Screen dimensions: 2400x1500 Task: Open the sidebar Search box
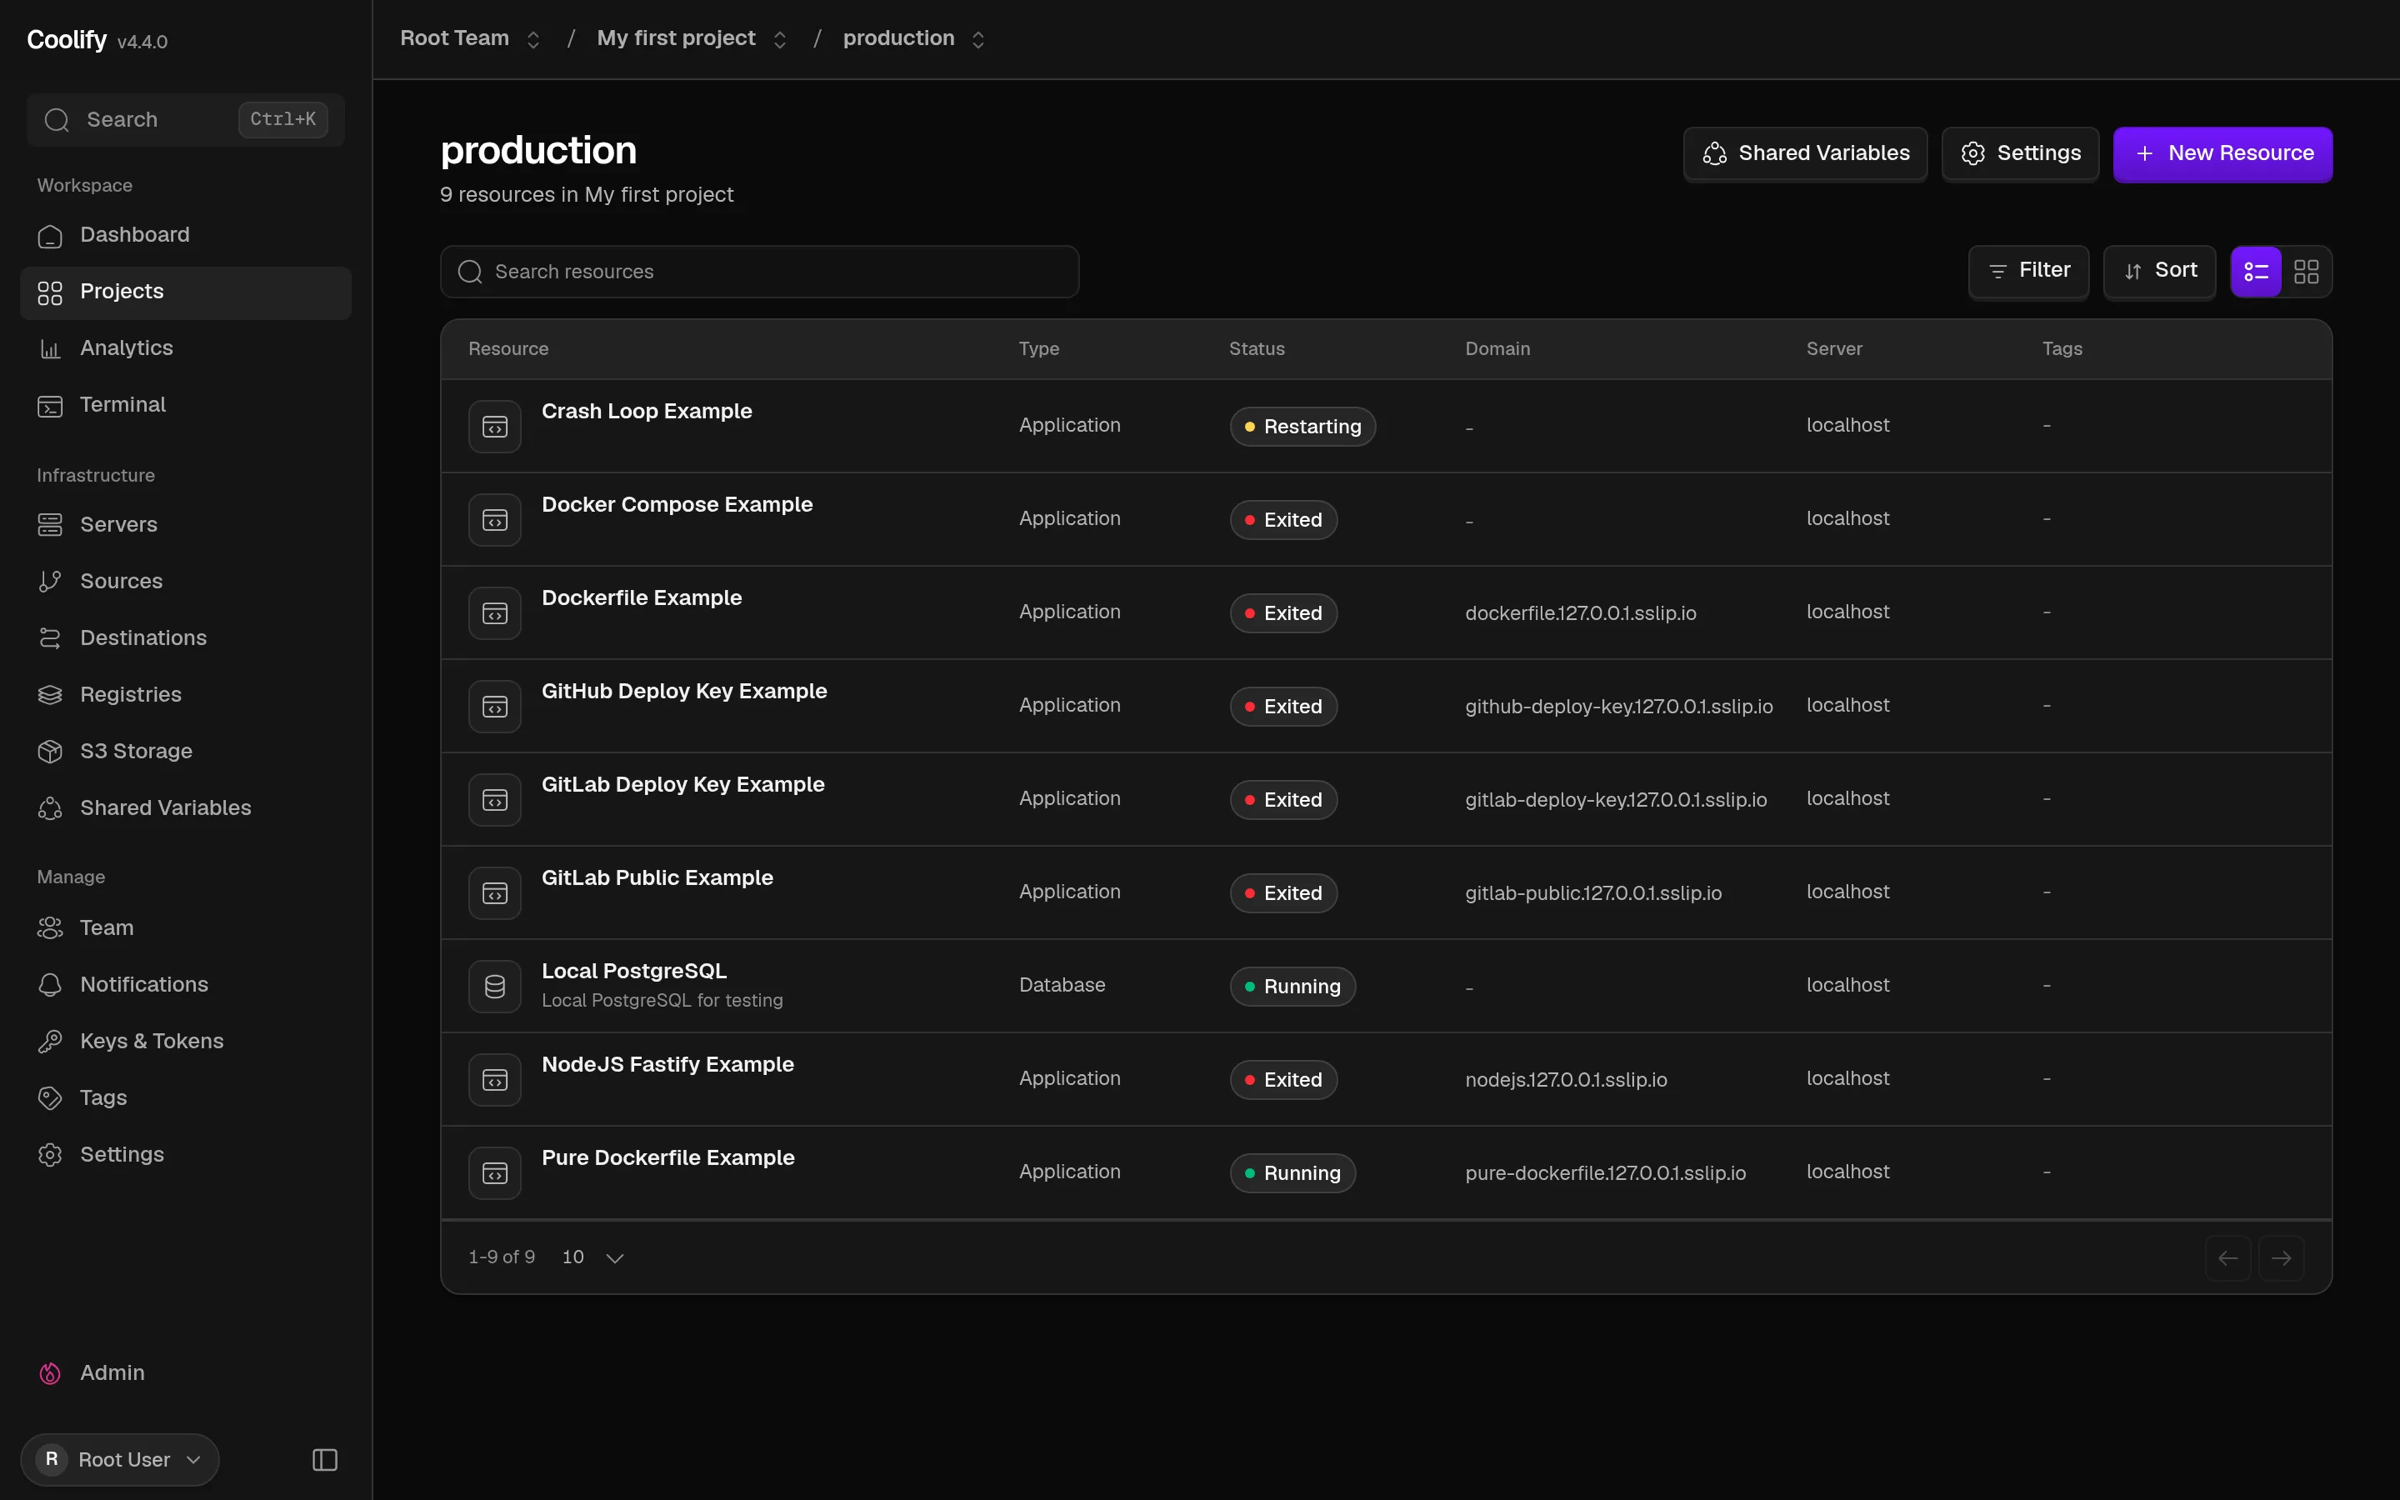click(185, 120)
